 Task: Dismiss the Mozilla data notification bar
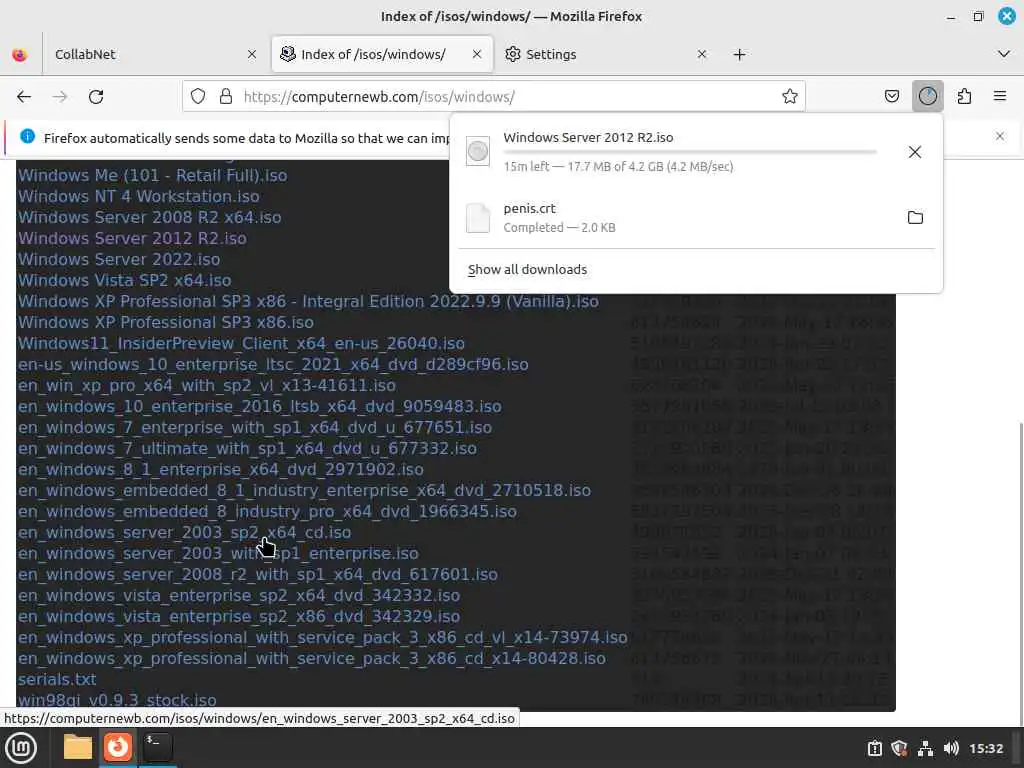(x=1000, y=136)
